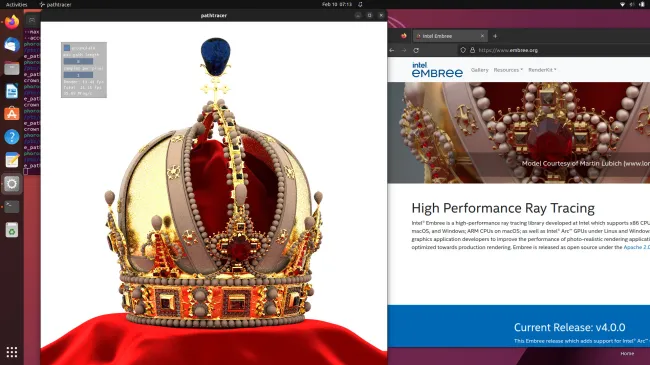
Task: Switch to Terminal from the dock
Action: pyautogui.click(x=12, y=206)
